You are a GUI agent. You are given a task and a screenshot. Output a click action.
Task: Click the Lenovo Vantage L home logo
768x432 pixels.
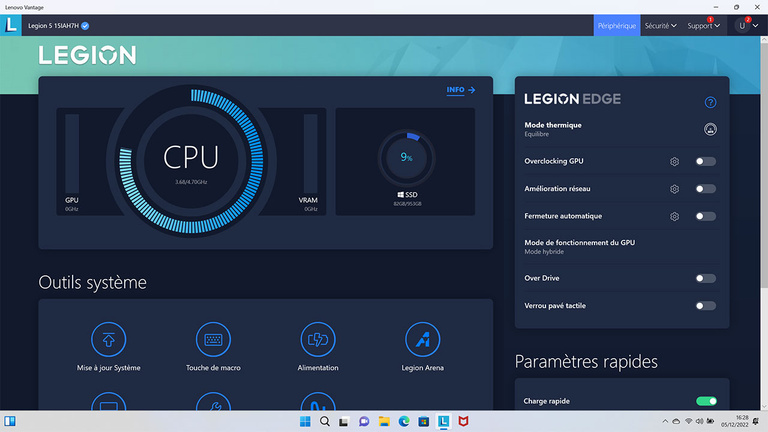click(x=11, y=25)
